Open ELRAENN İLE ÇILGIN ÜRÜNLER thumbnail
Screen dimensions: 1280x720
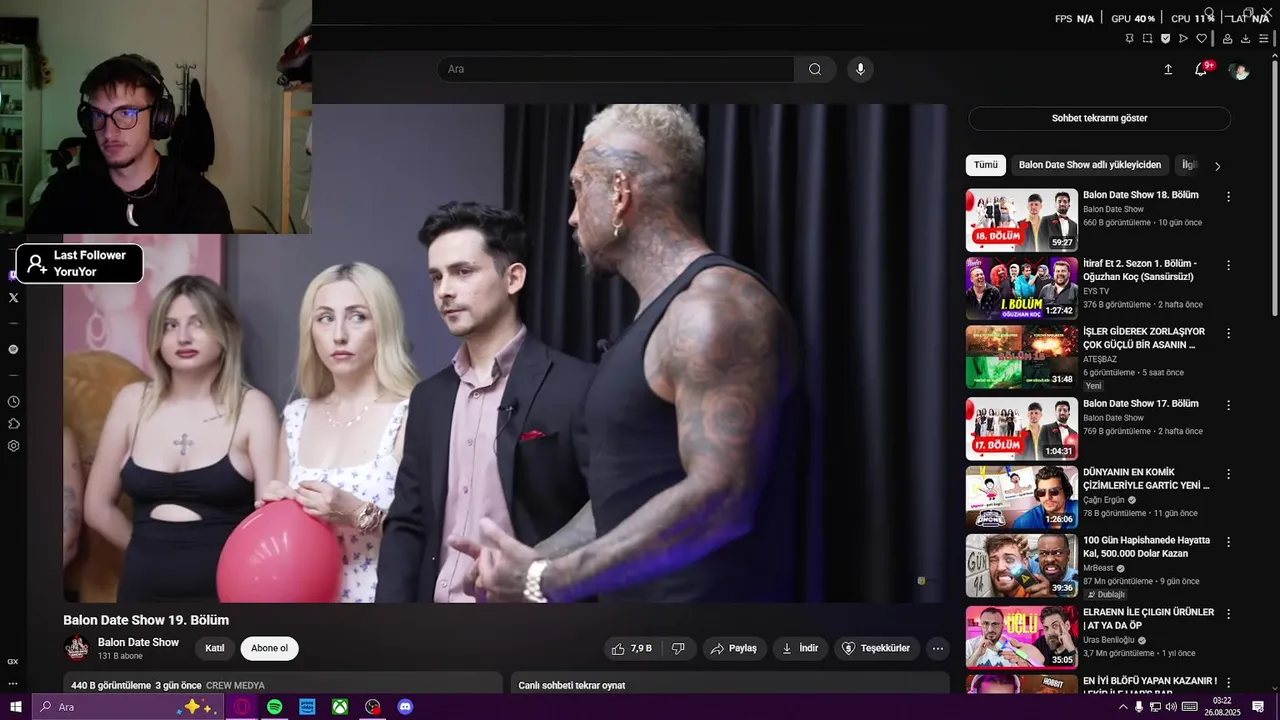[x=1021, y=637]
